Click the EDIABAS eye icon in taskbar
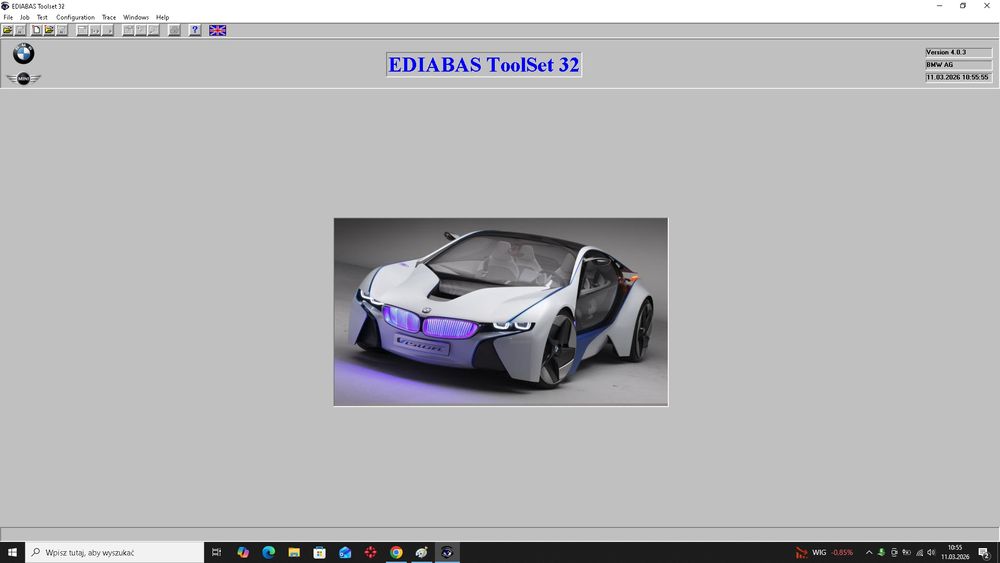 tap(447, 552)
